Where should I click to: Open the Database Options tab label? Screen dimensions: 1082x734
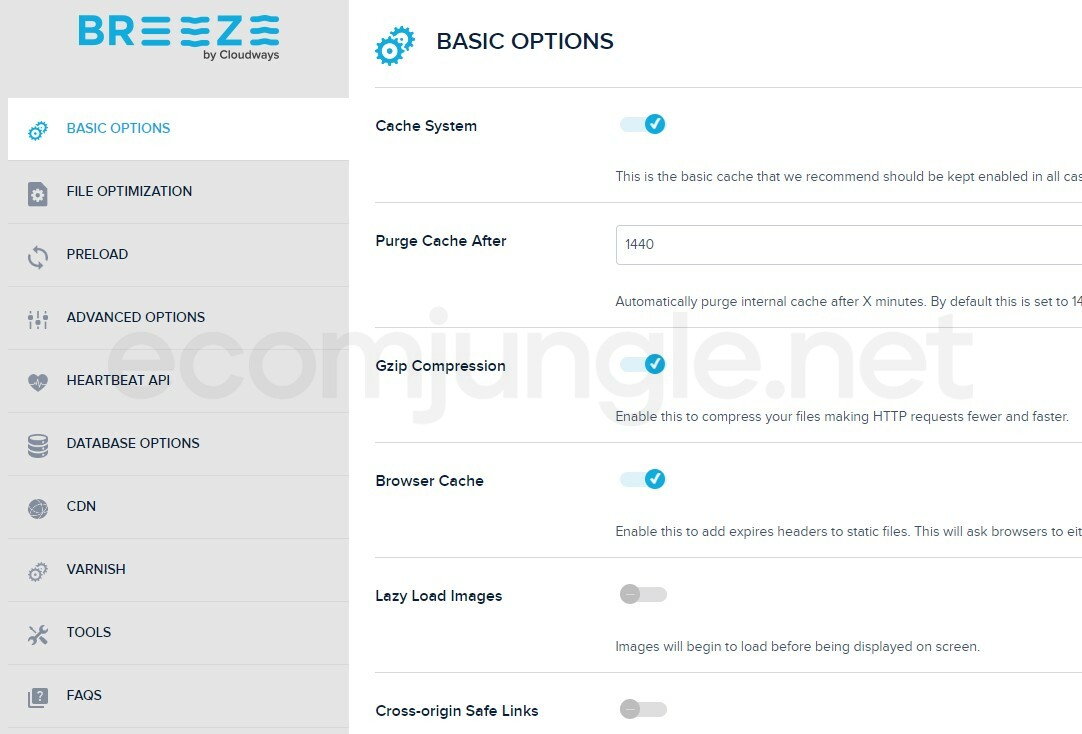click(133, 443)
